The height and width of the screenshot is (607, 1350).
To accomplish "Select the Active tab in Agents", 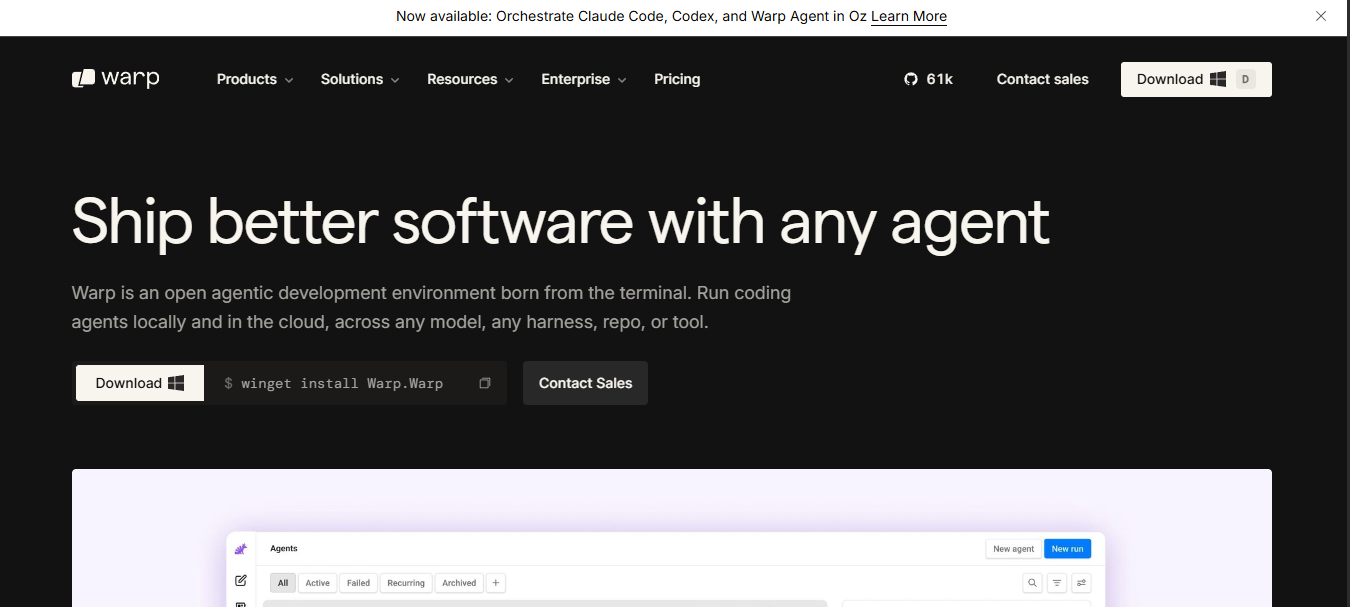I will click(x=318, y=582).
